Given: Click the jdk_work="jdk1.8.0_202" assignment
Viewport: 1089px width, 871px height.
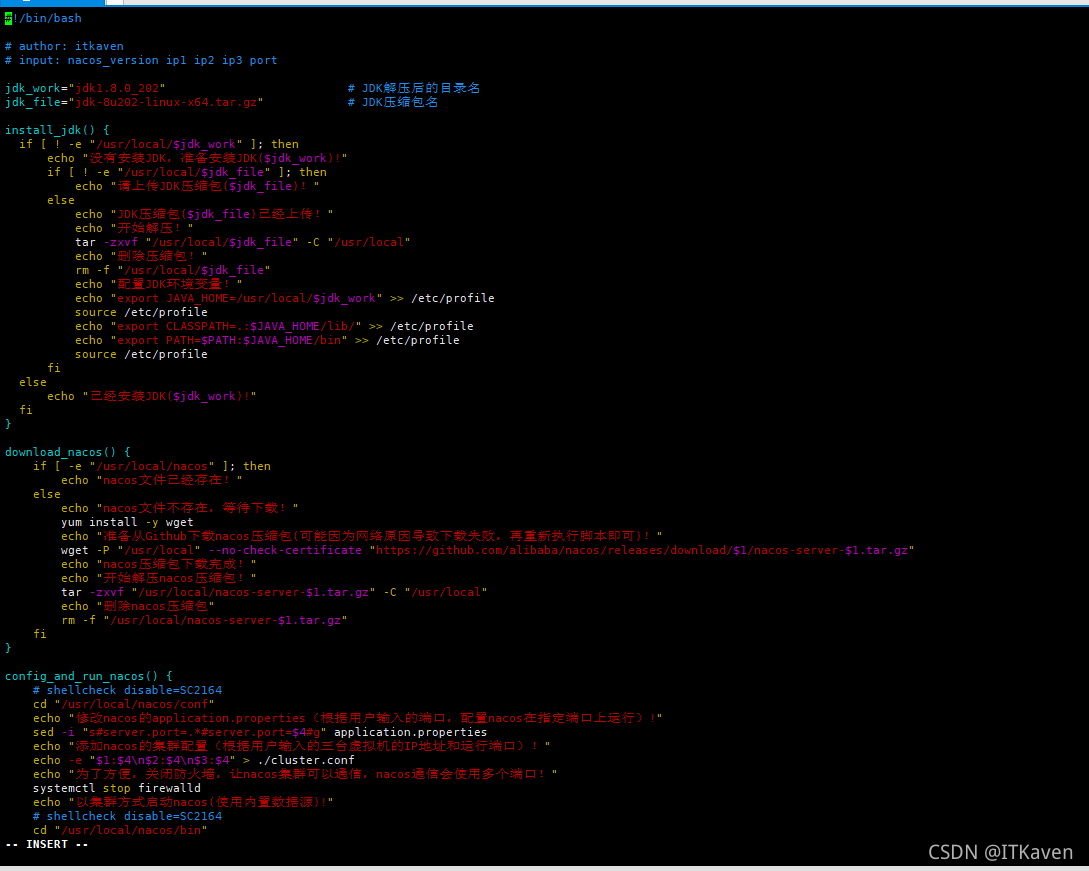Looking at the screenshot, I should (x=85, y=88).
